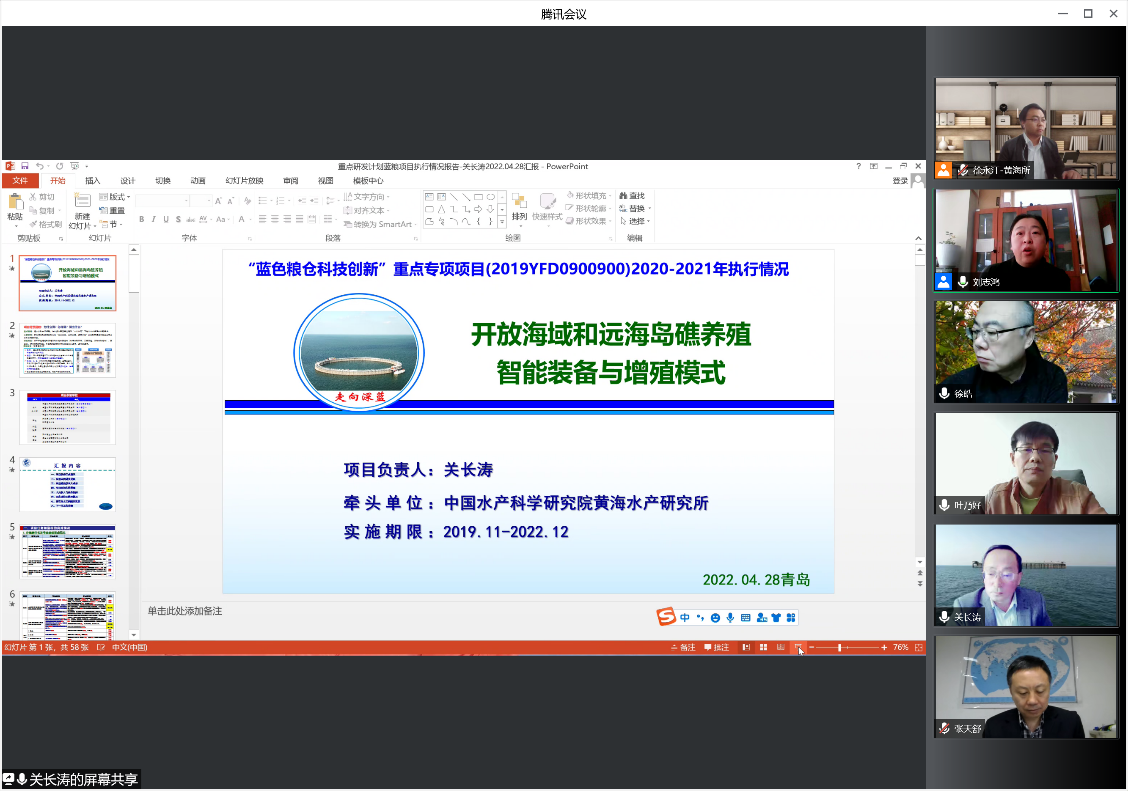Toggle the Comments (批注) pane in status bar

point(717,648)
